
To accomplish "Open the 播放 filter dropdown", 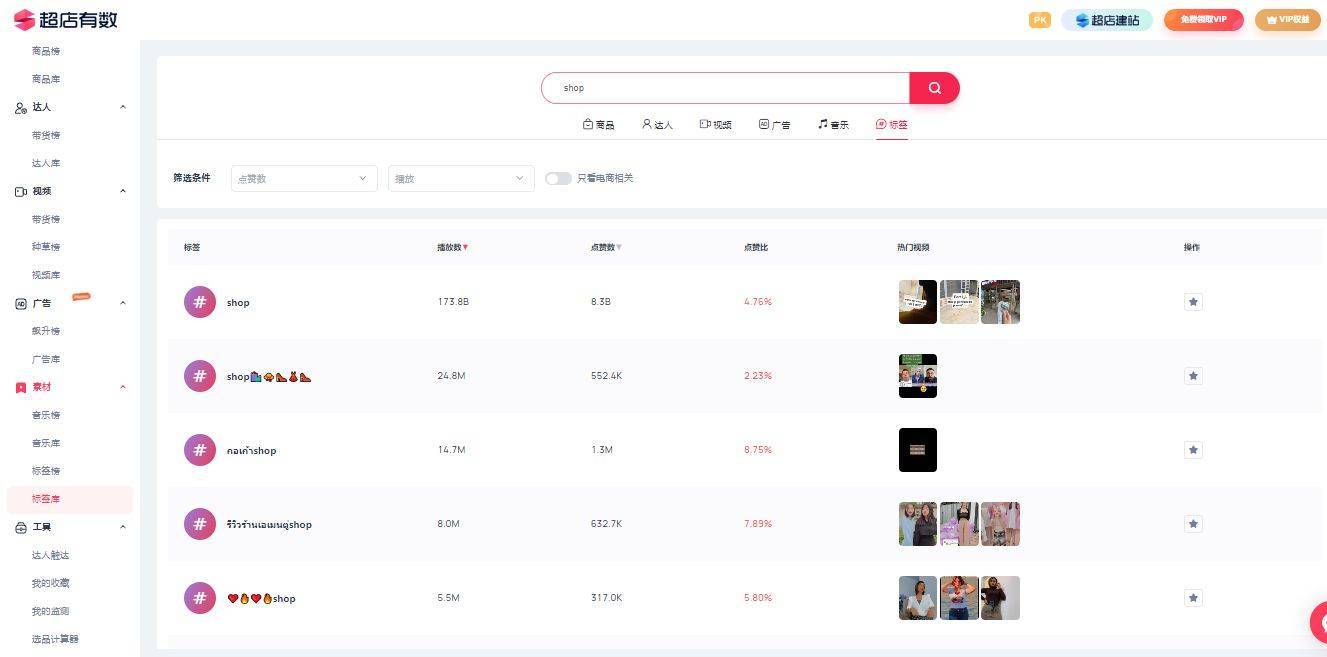I will [459, 177].
